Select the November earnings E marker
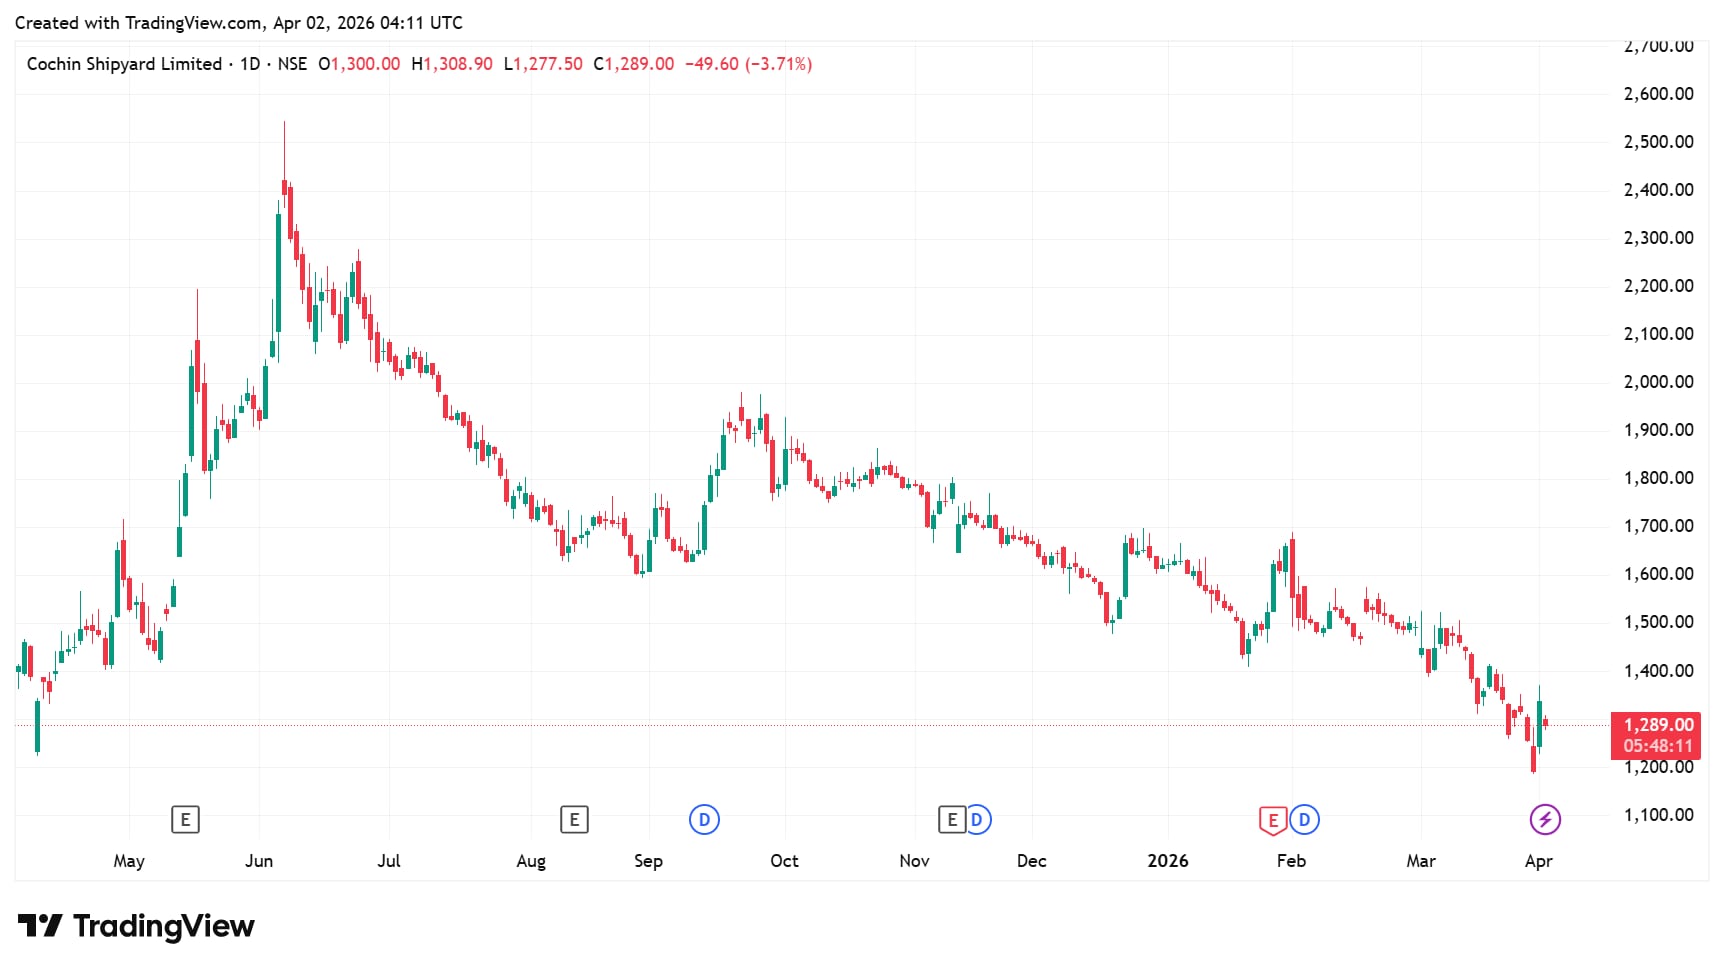 (952, 820)
